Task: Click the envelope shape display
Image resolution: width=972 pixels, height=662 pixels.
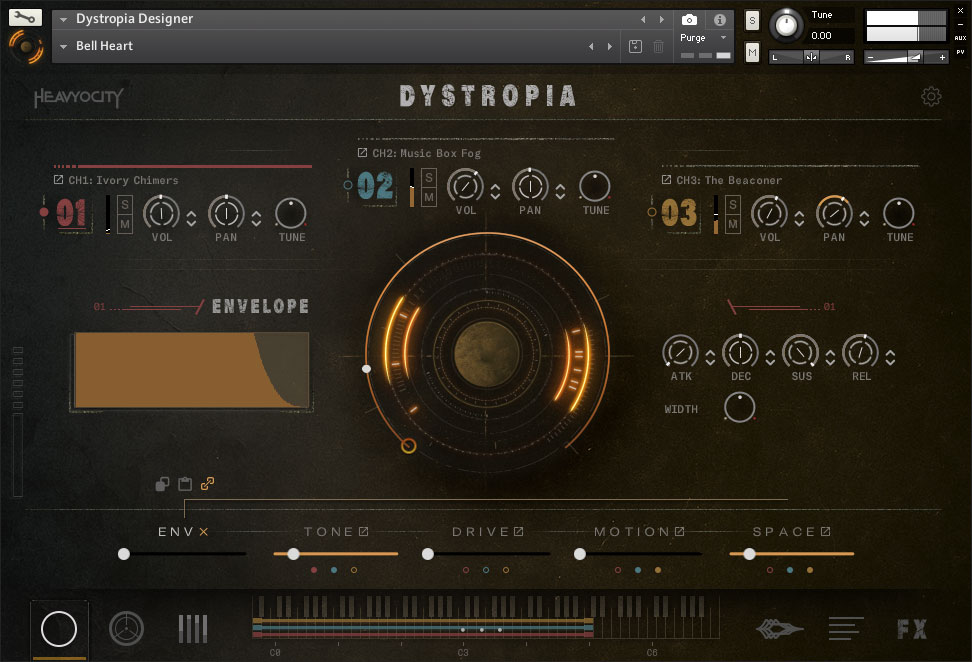Action: point(191,370)
